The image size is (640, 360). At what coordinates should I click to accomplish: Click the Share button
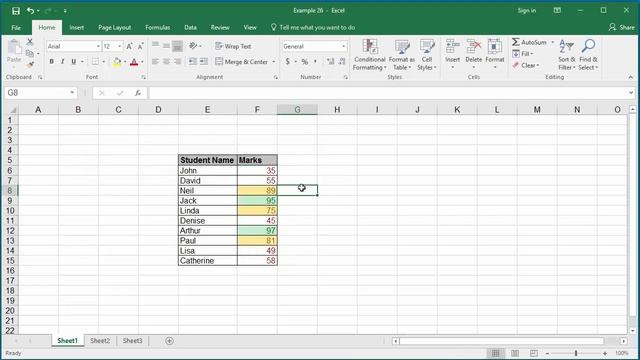(622, 27)
